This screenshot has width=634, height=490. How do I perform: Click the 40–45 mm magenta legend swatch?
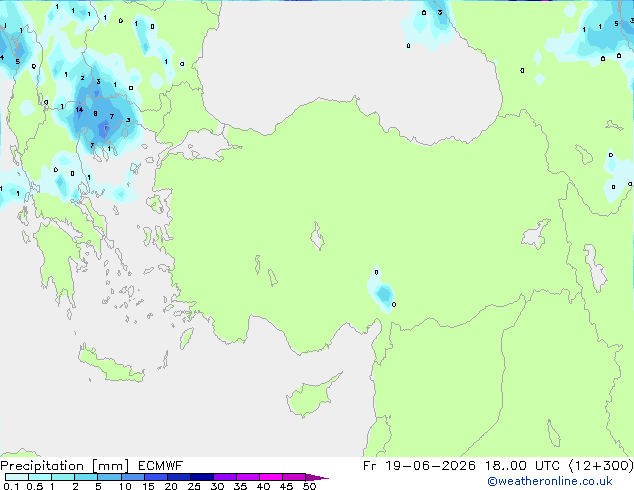point(271,477)
